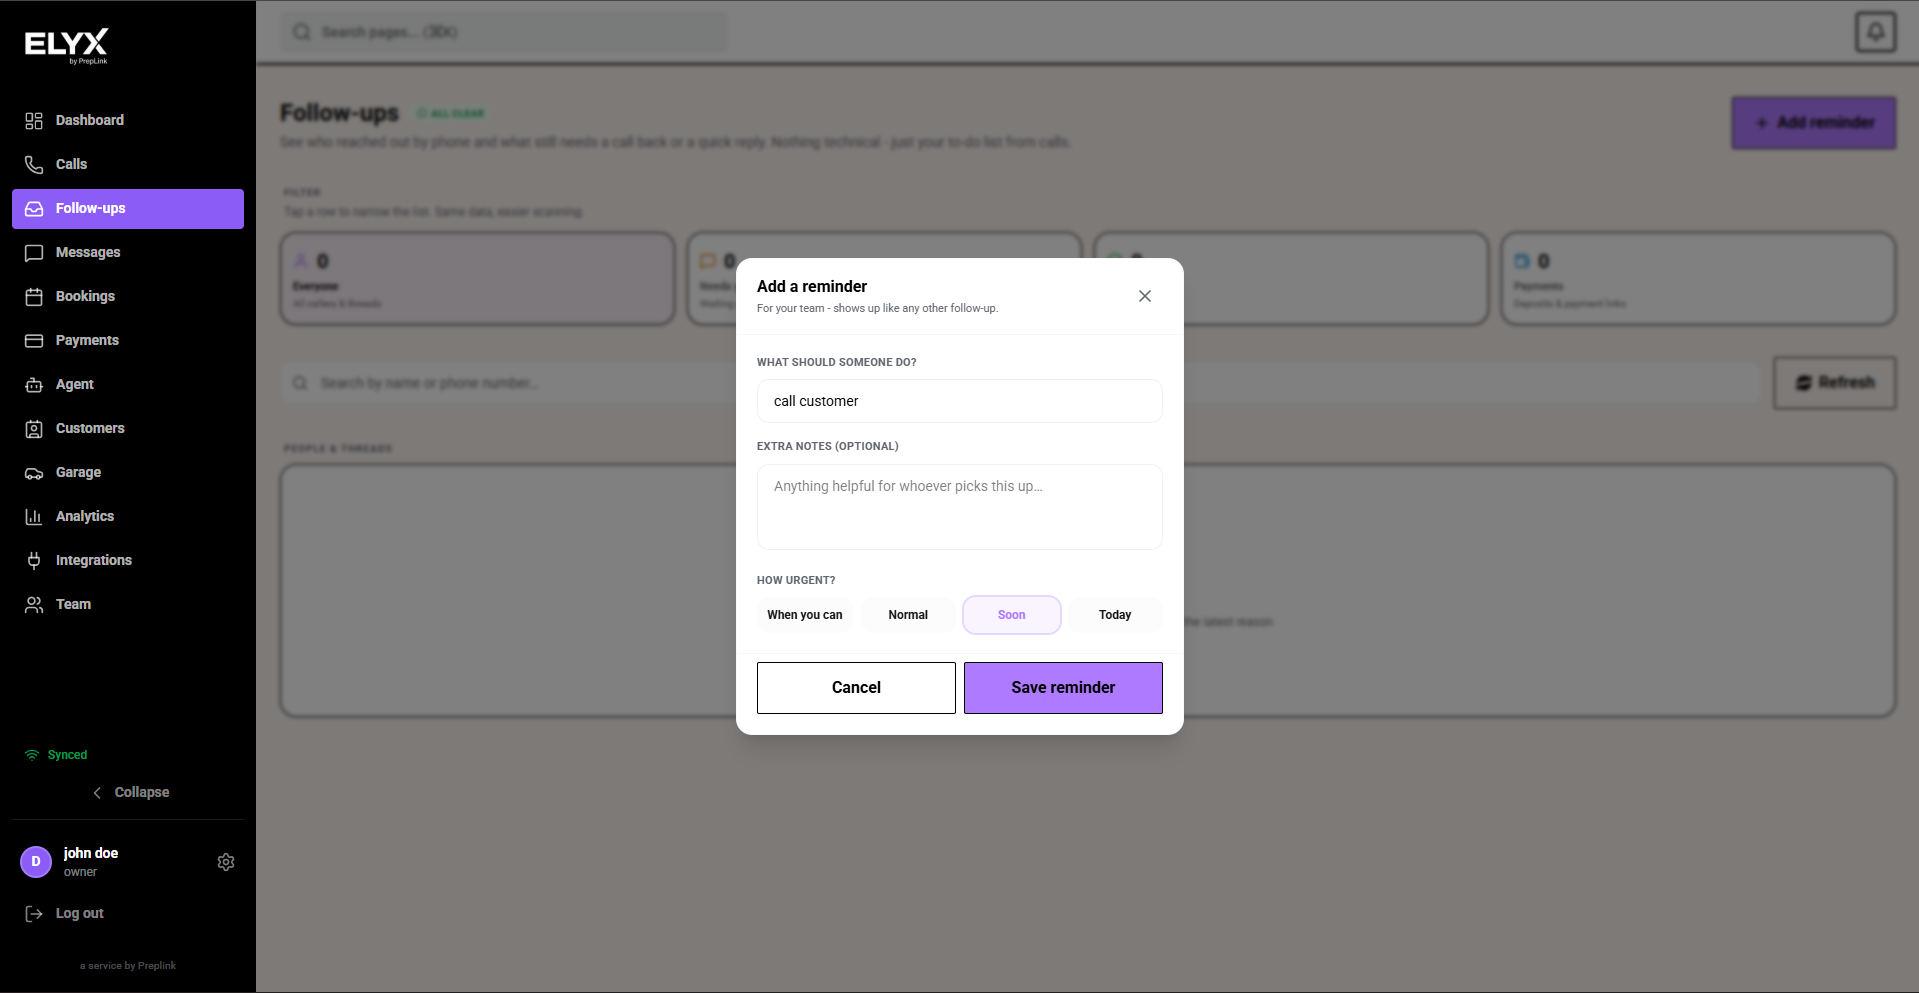This screenshot has height=993, width=1919.
Task: Open the Customers menu item
Action: (128, 428)
